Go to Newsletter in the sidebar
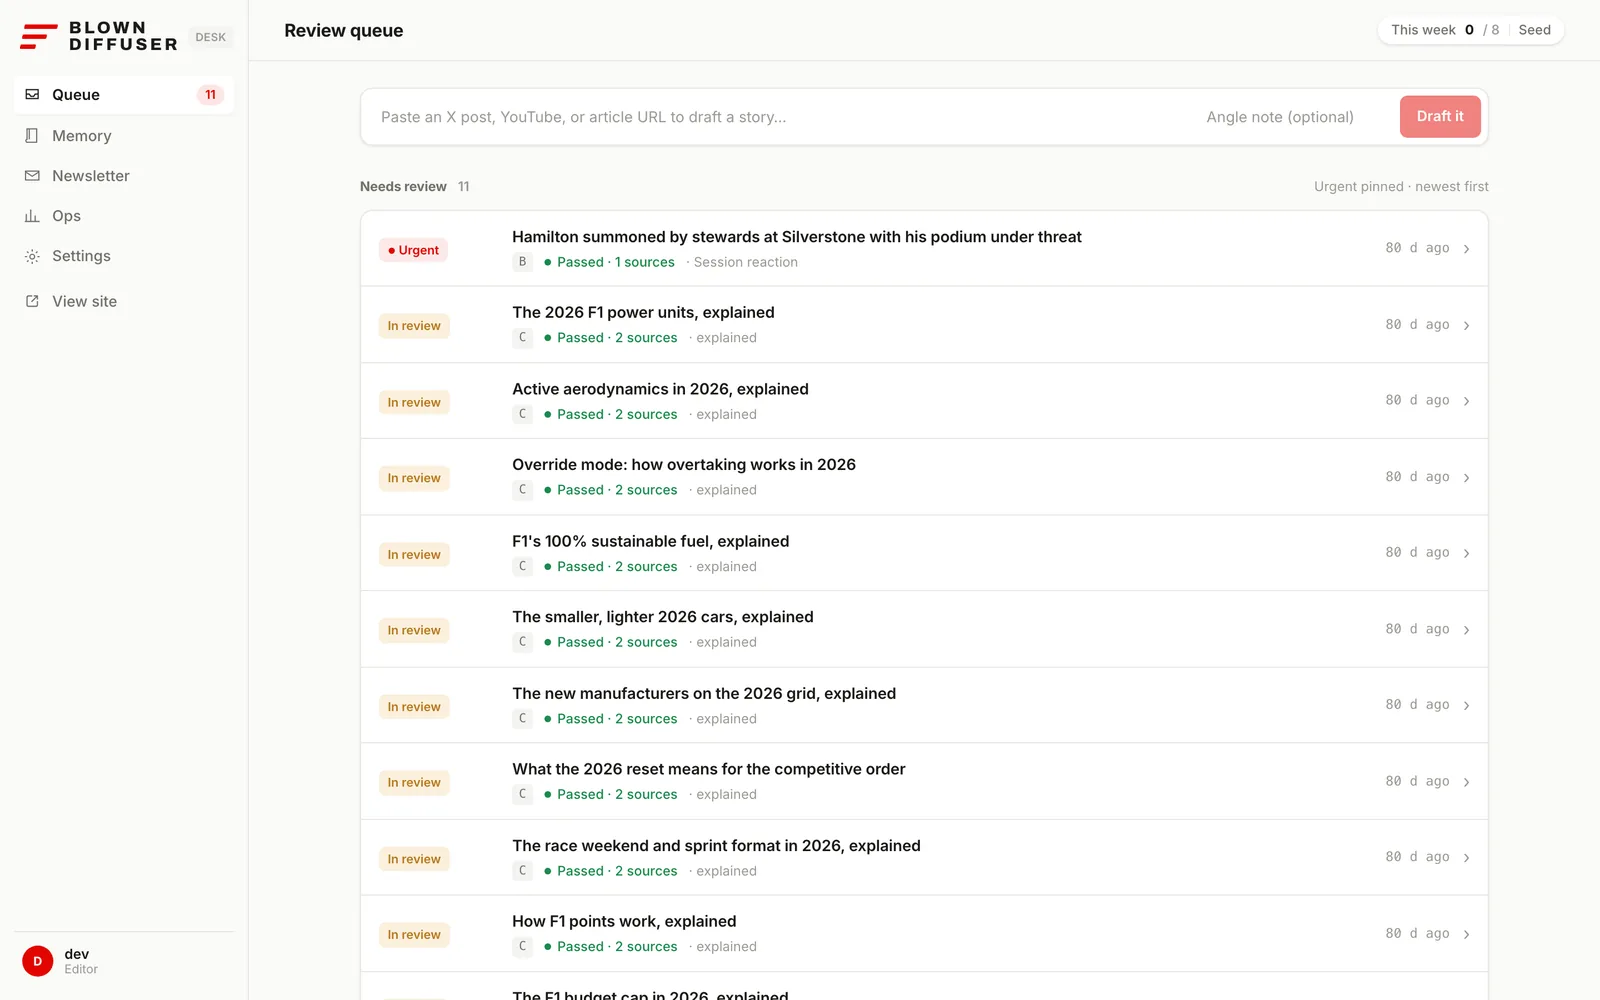 coord(124,175)
